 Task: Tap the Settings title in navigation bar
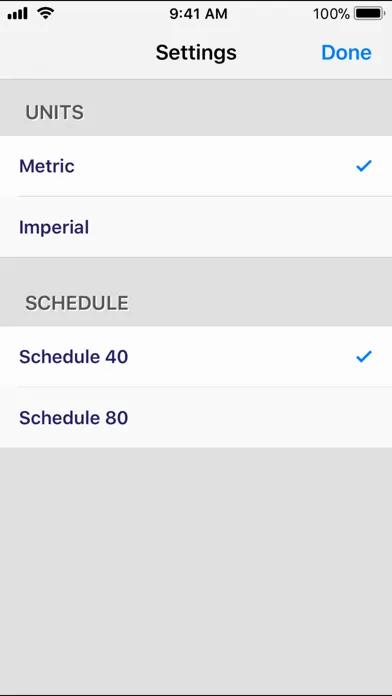click(x=196, y=52)
